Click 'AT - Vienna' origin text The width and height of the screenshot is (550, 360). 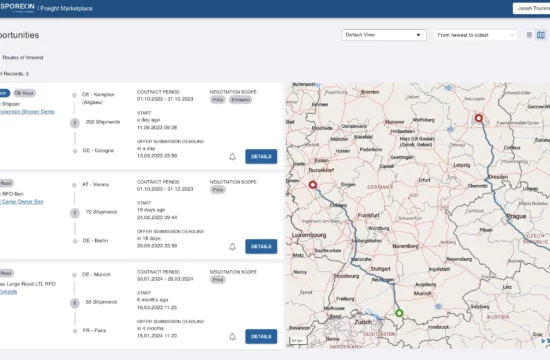click(95, 185)
